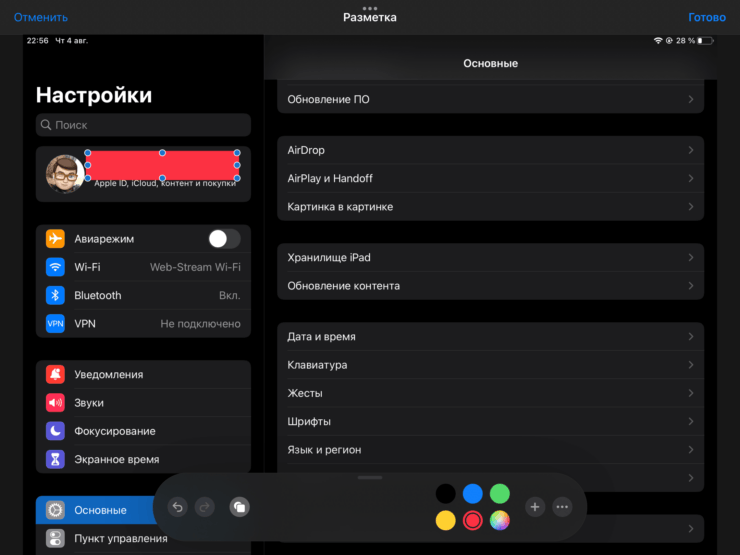This screenshot has width=740, height=555.
Task: Expand the AirDrop row chevron
Action: [x=691, y=150]
